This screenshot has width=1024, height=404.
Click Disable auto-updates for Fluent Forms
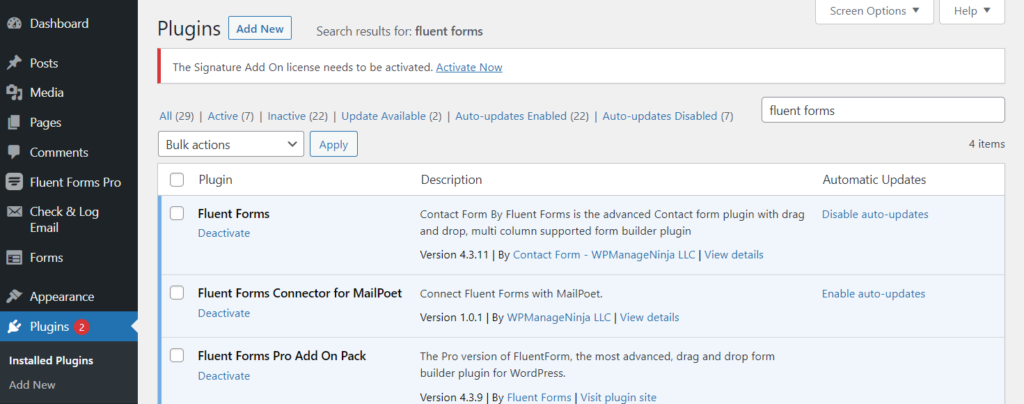(x=875, y=214)
